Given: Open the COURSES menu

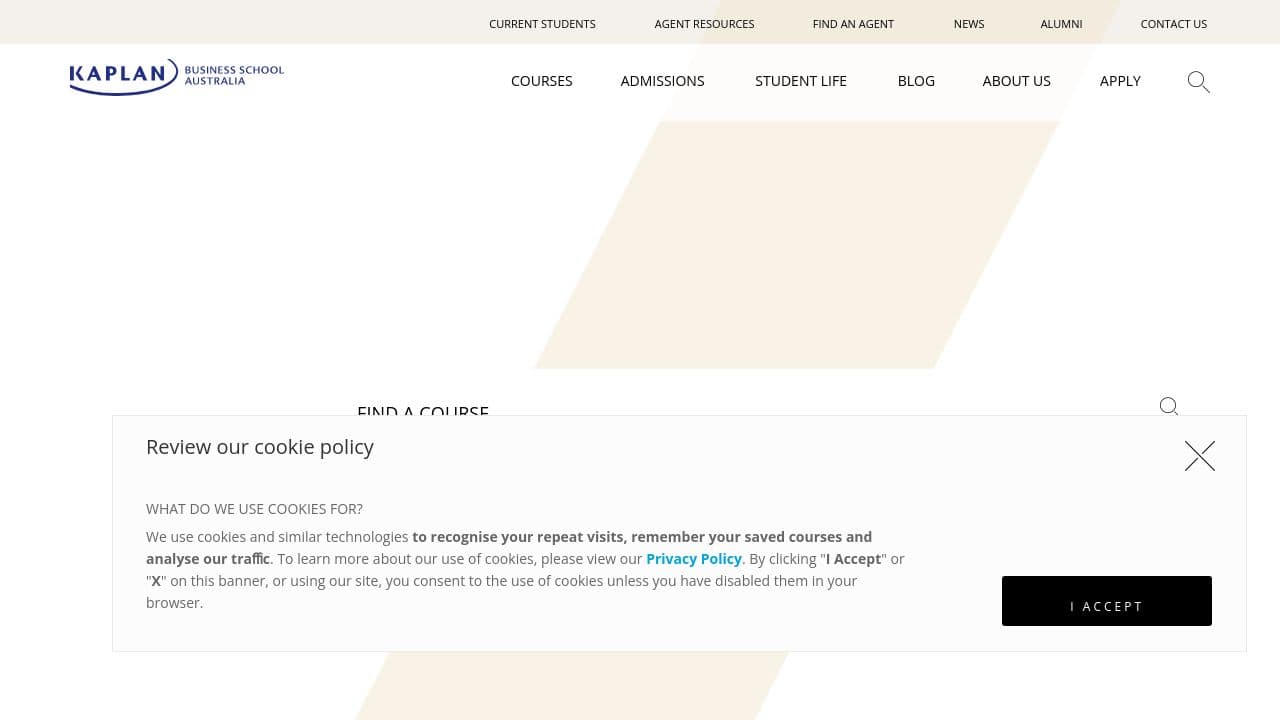Looking at the screenshot, I should tap(541, 81).
